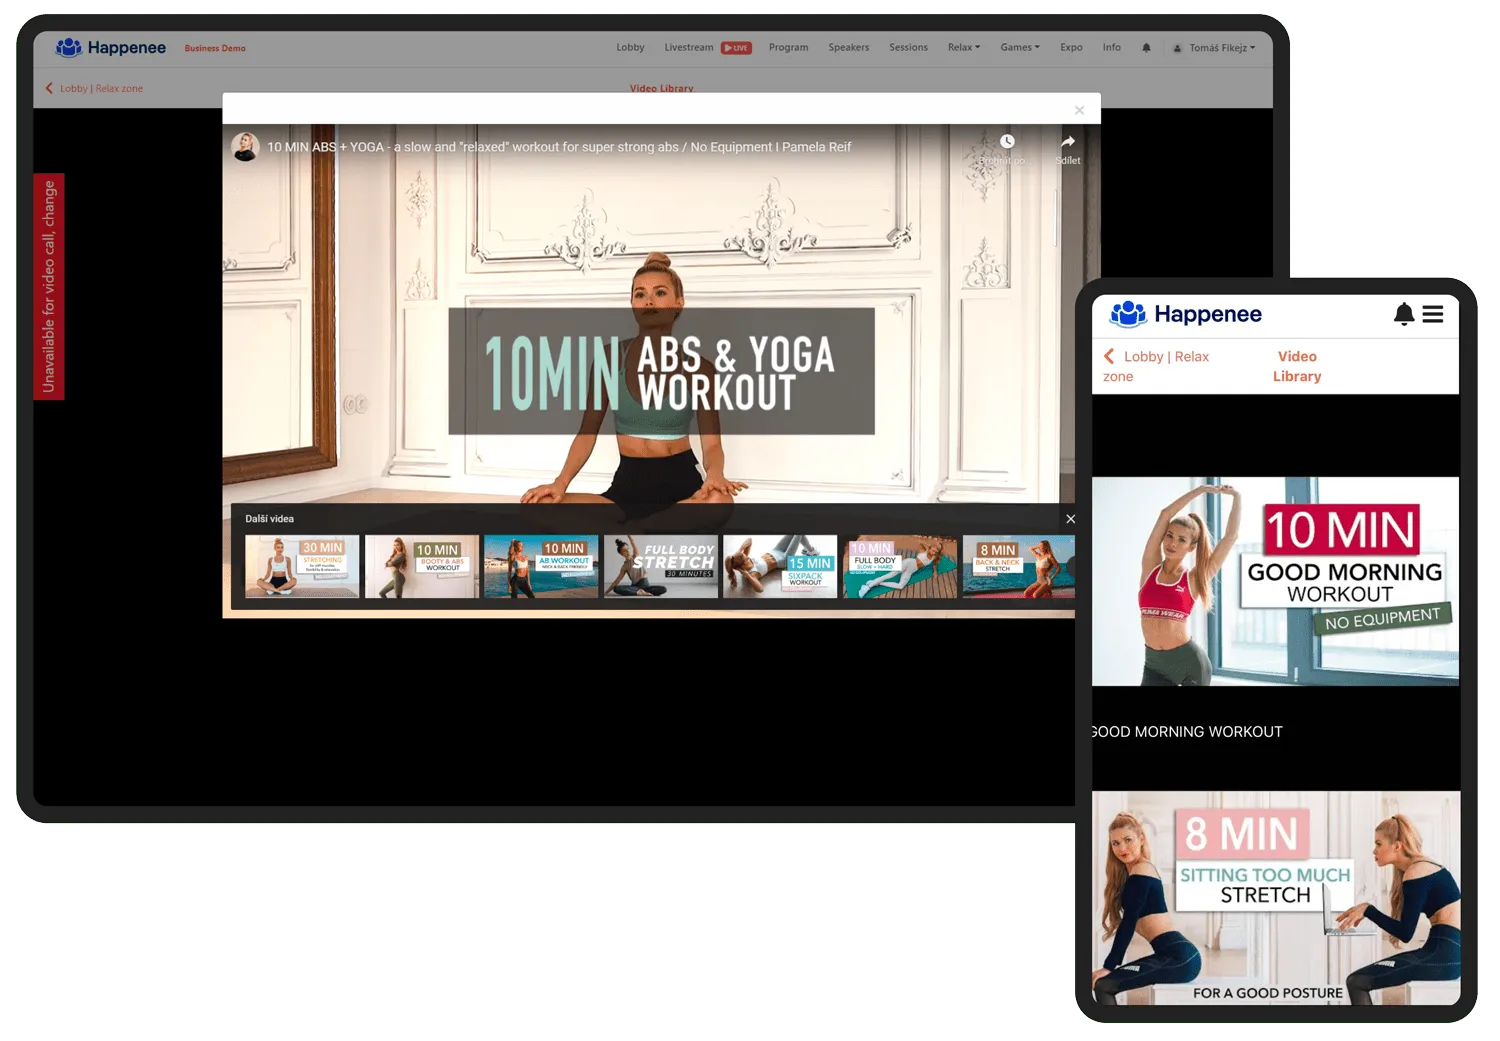
Task: Close the video popup dialog
Action: coord(1079,110)
